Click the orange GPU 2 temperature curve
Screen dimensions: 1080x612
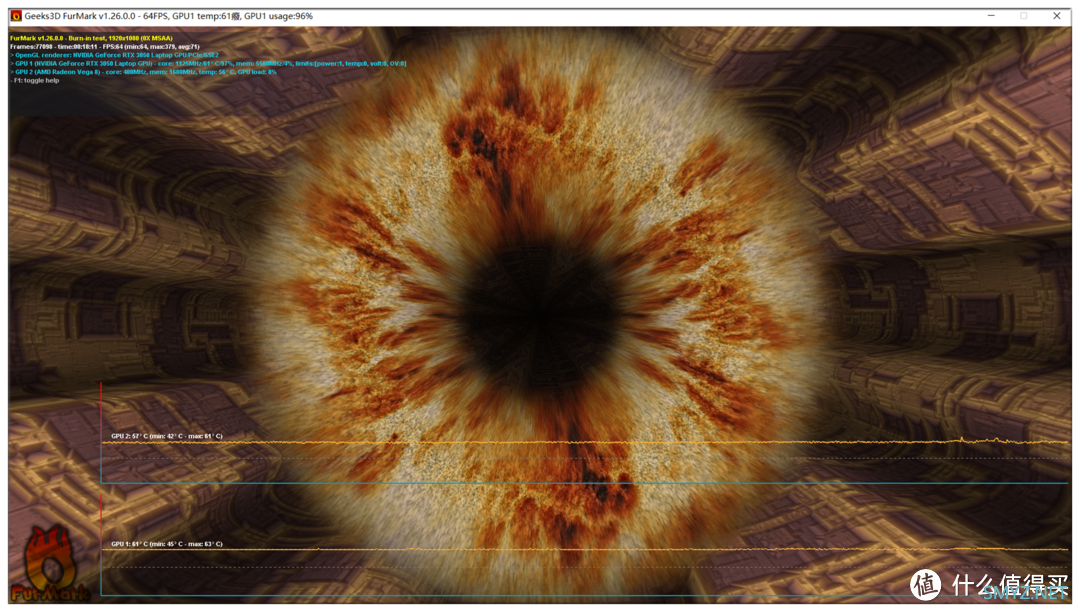click(x=600, y=442)
